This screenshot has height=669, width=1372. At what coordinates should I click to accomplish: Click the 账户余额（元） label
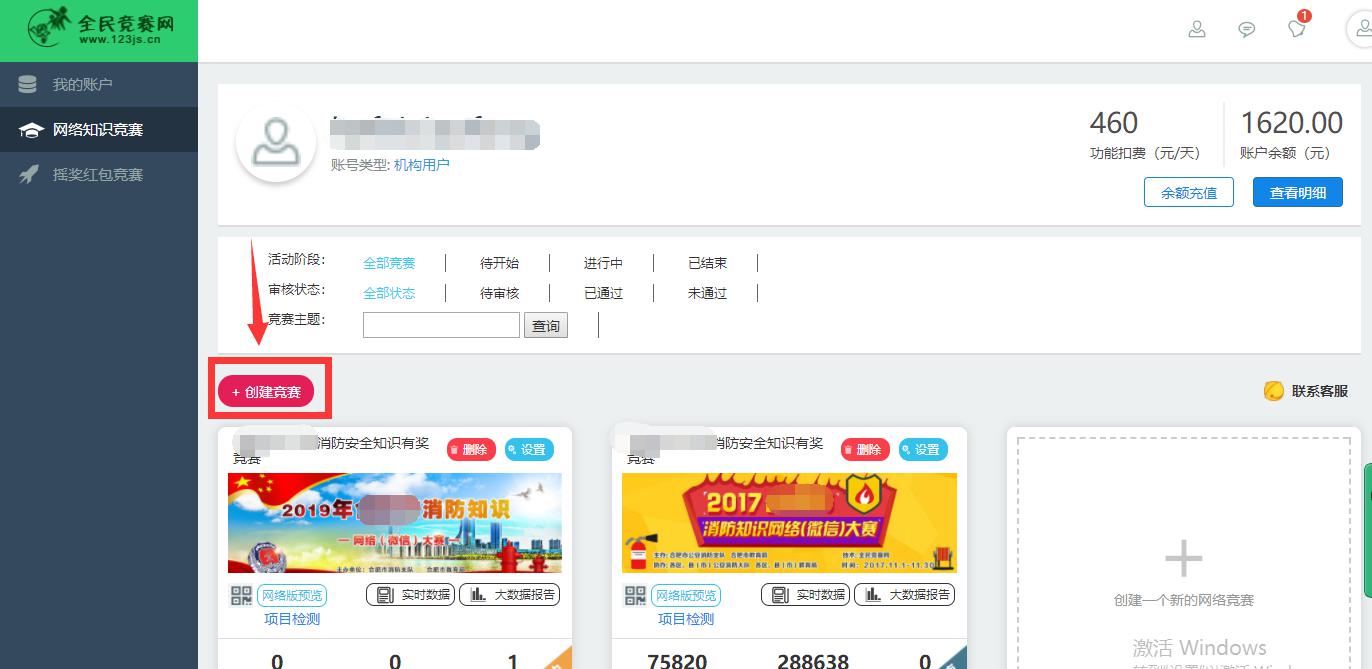[1286, 154]
